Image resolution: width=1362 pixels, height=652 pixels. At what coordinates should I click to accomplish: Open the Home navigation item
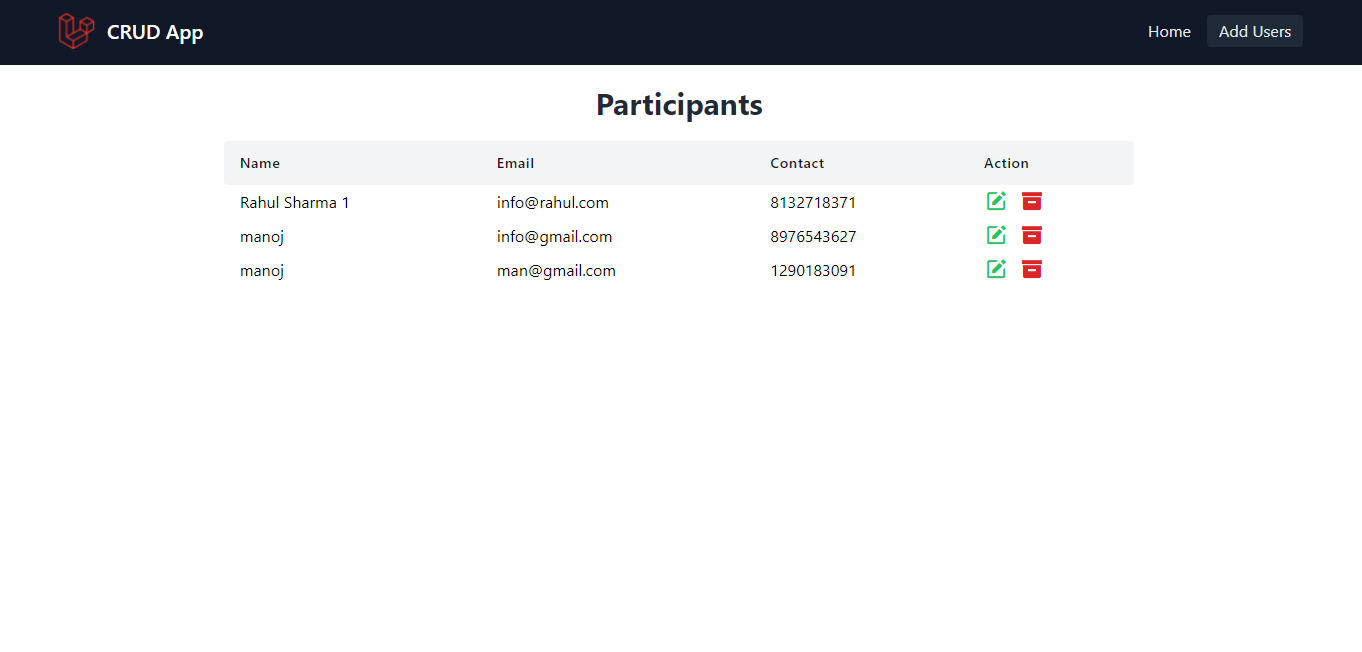tap(1169, 31)
